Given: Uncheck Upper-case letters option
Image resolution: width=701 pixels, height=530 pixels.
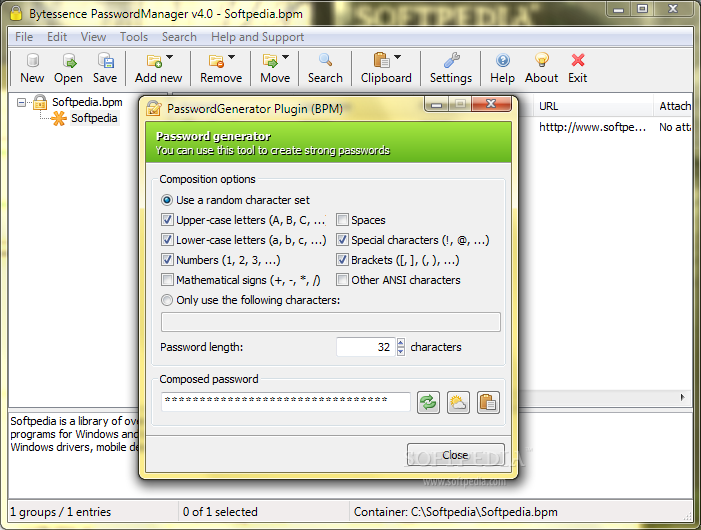Looking at the screenshot, I should click(167, 220).
